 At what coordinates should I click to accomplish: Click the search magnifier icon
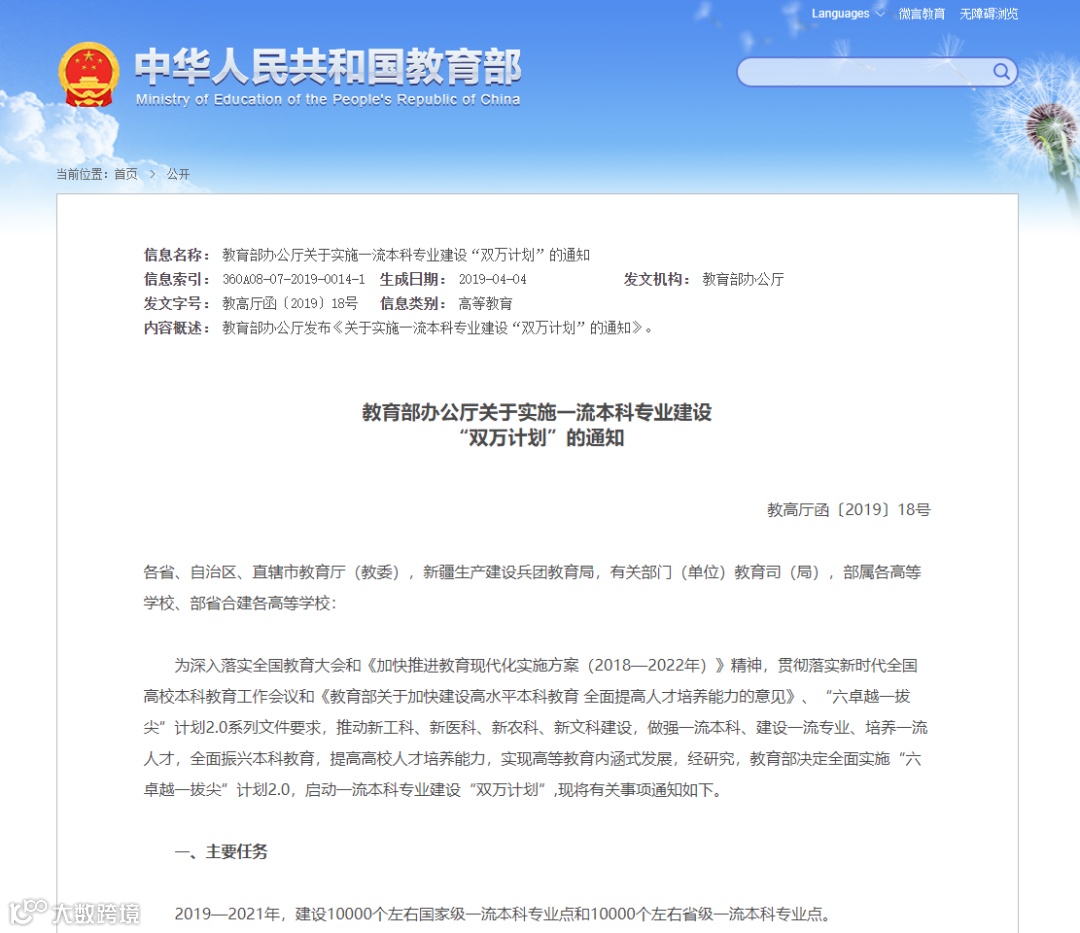(x=1001, y=72)
